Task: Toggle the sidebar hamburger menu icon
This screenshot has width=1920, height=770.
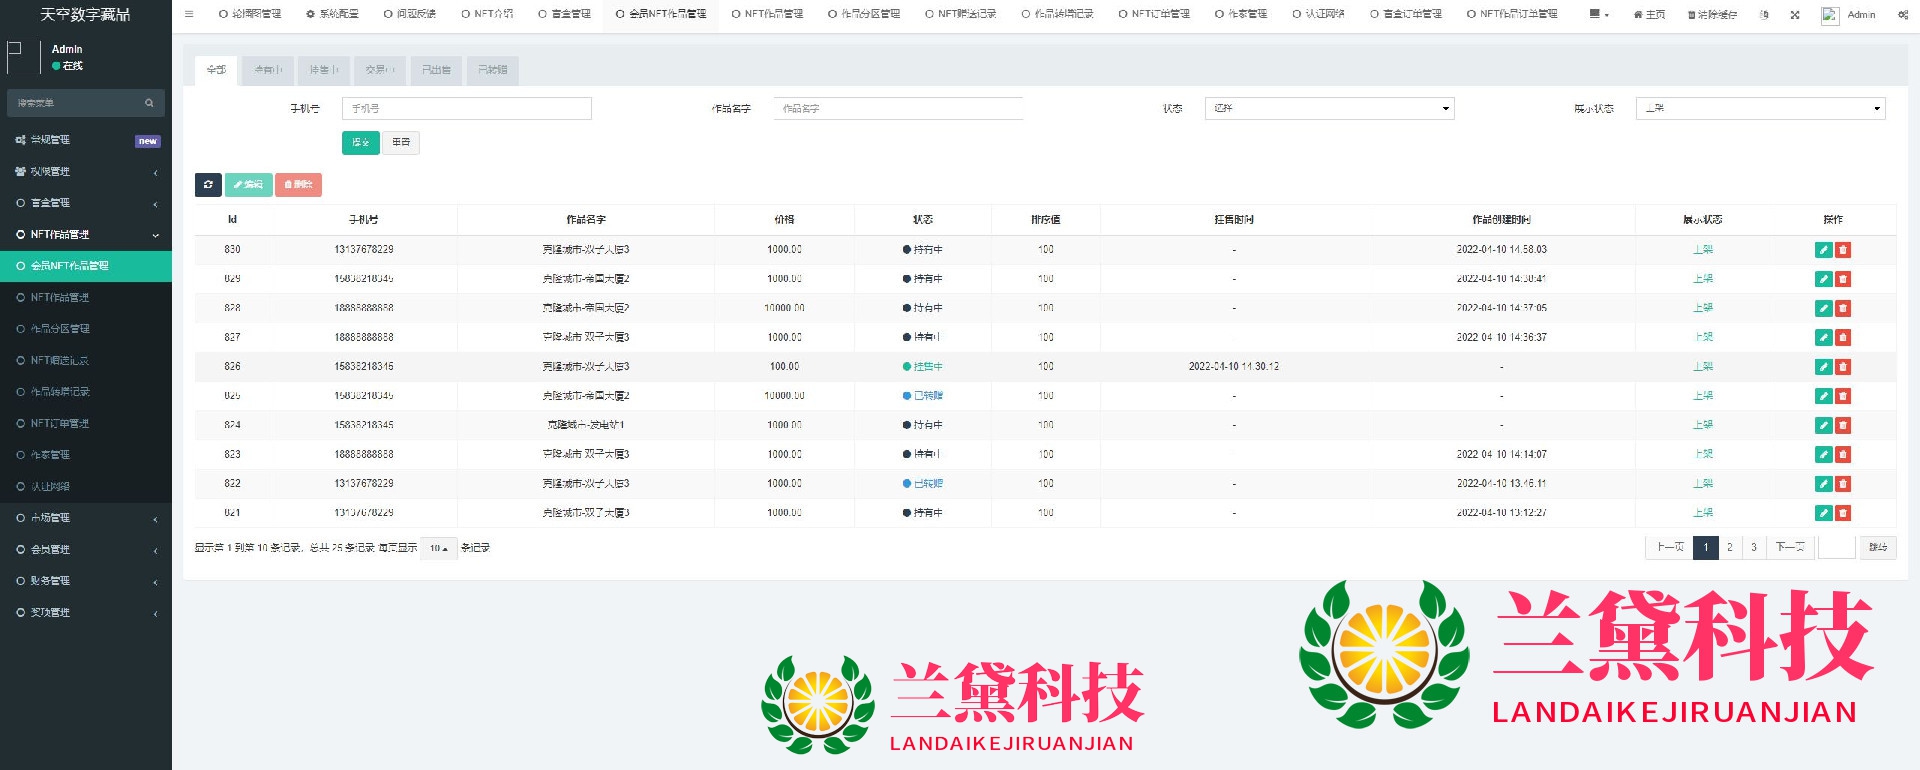Action: 189,14
